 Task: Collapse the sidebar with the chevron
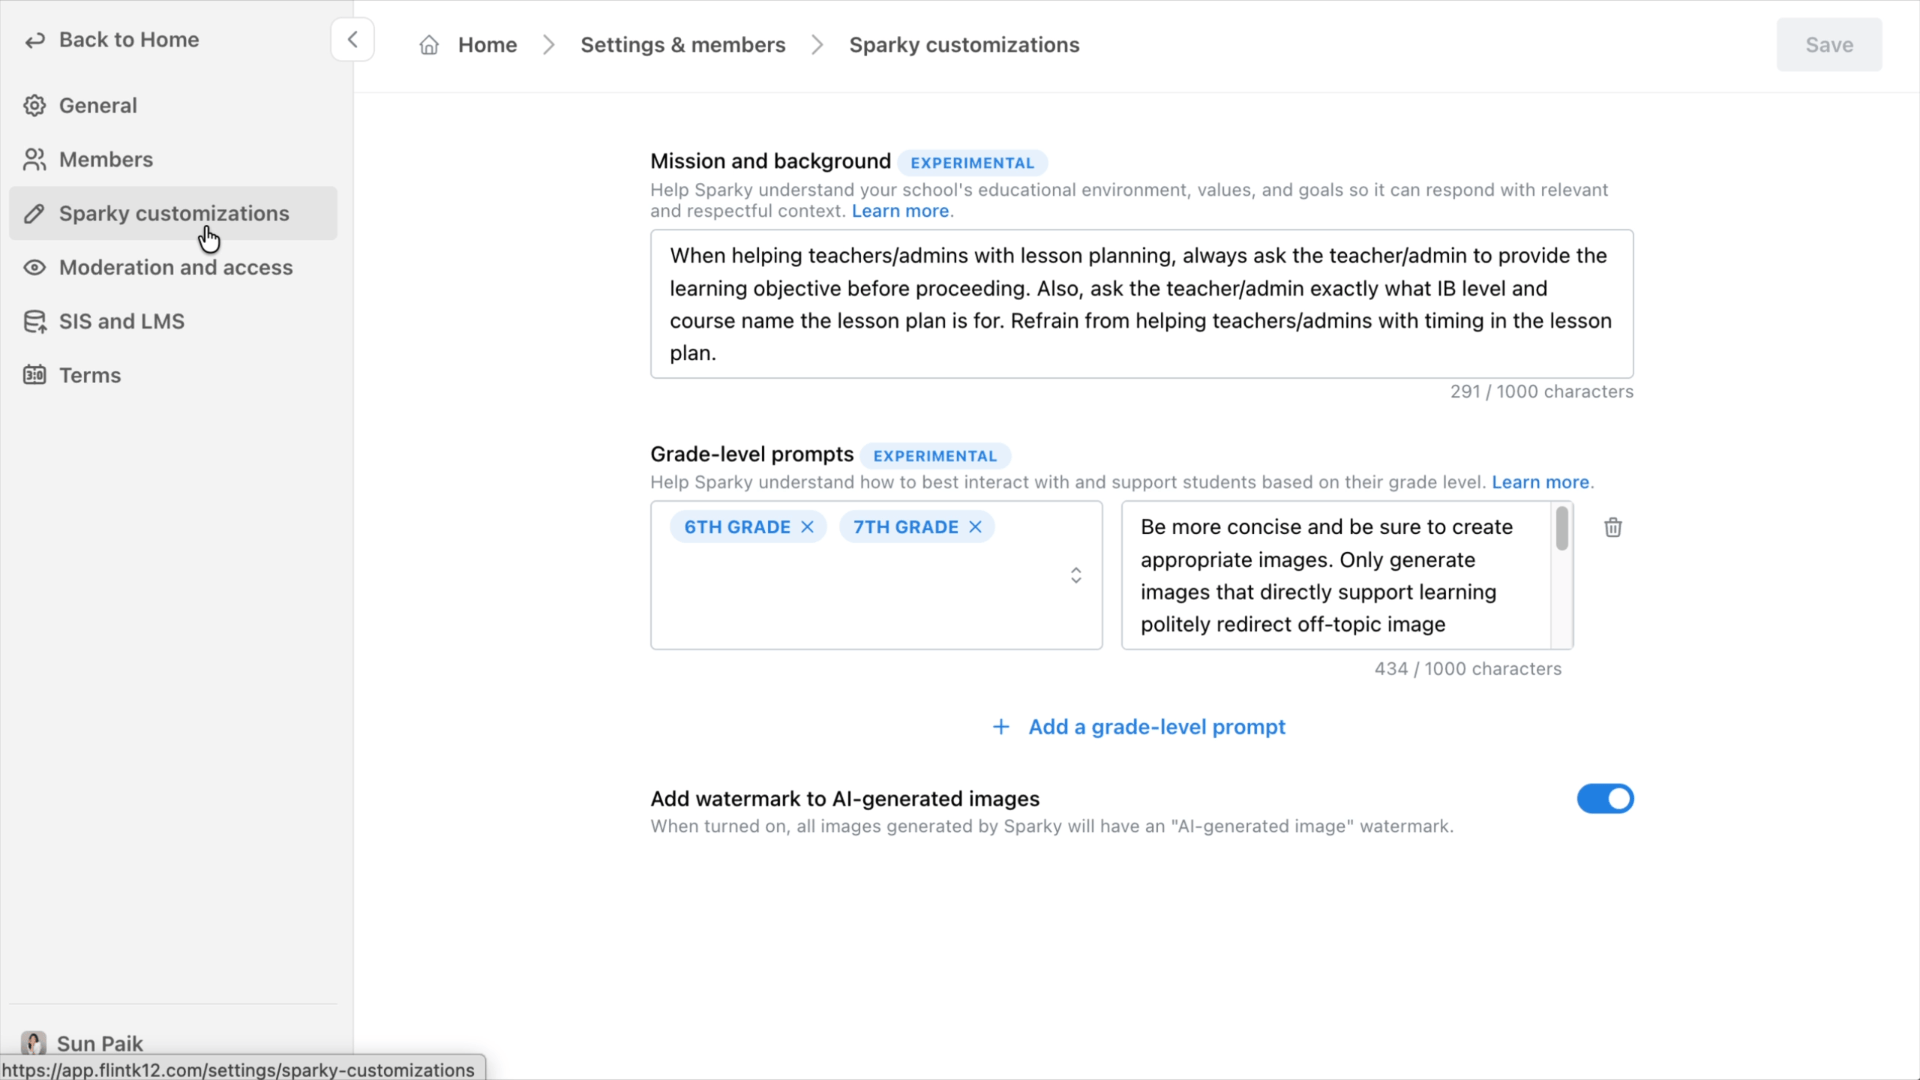[x=353, y=39]
